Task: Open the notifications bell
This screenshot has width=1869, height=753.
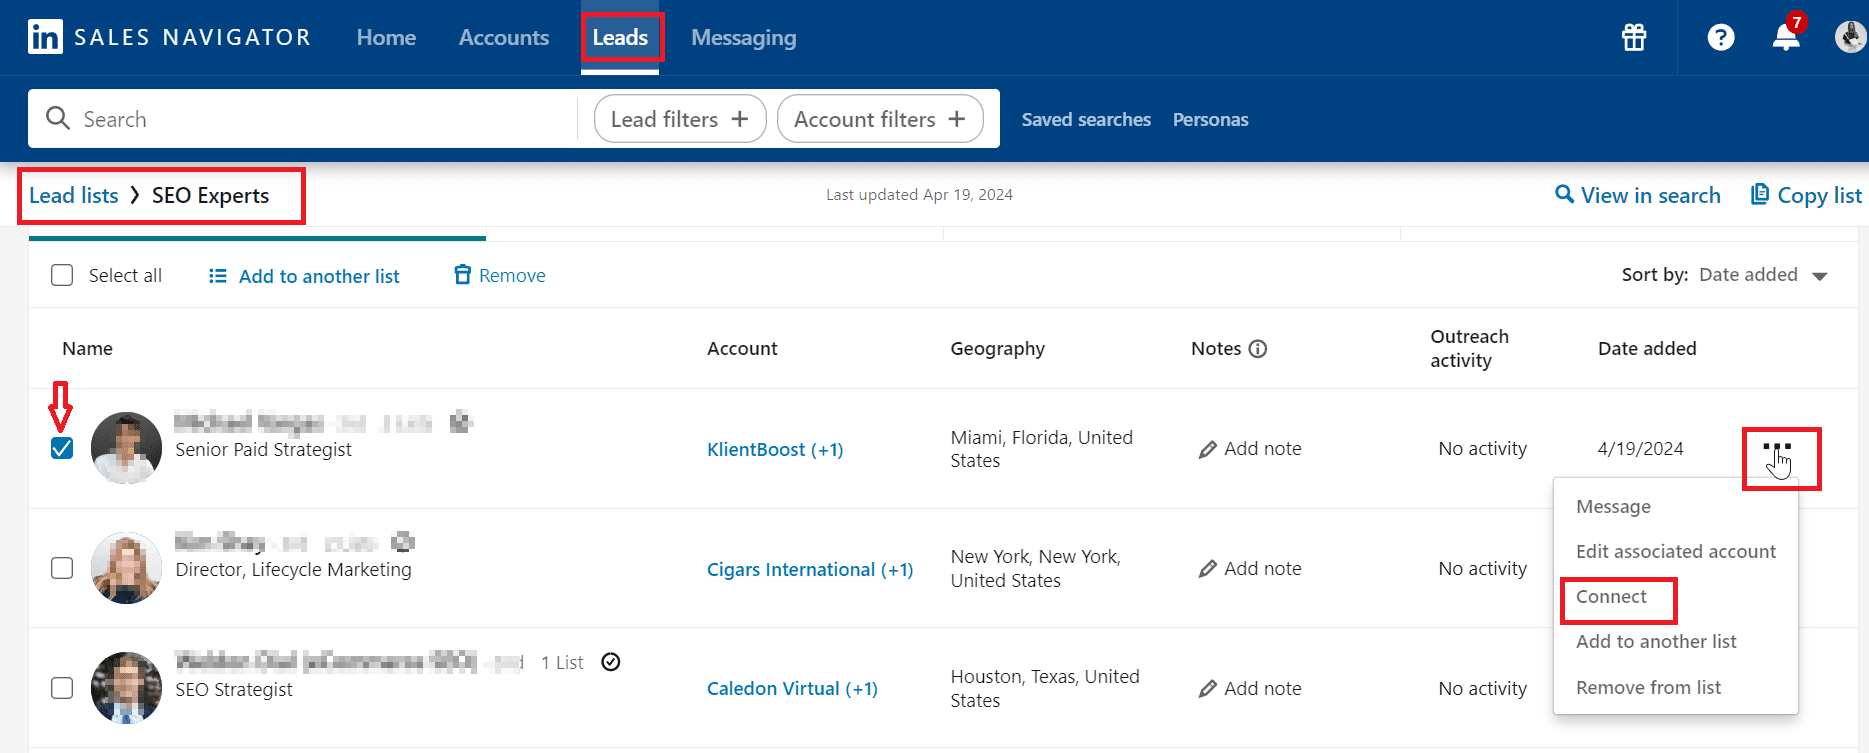Action: [1785, 38]
